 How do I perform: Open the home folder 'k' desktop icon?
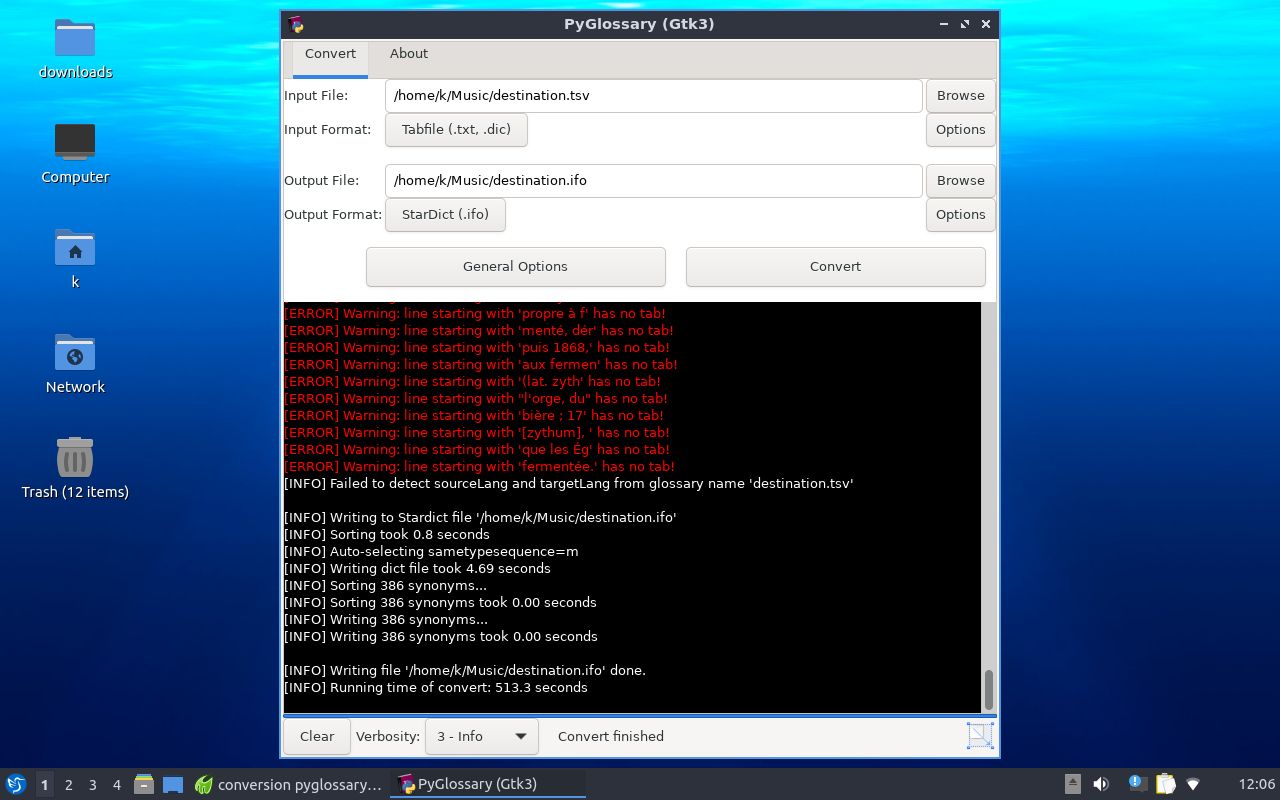tap(75, 247)
